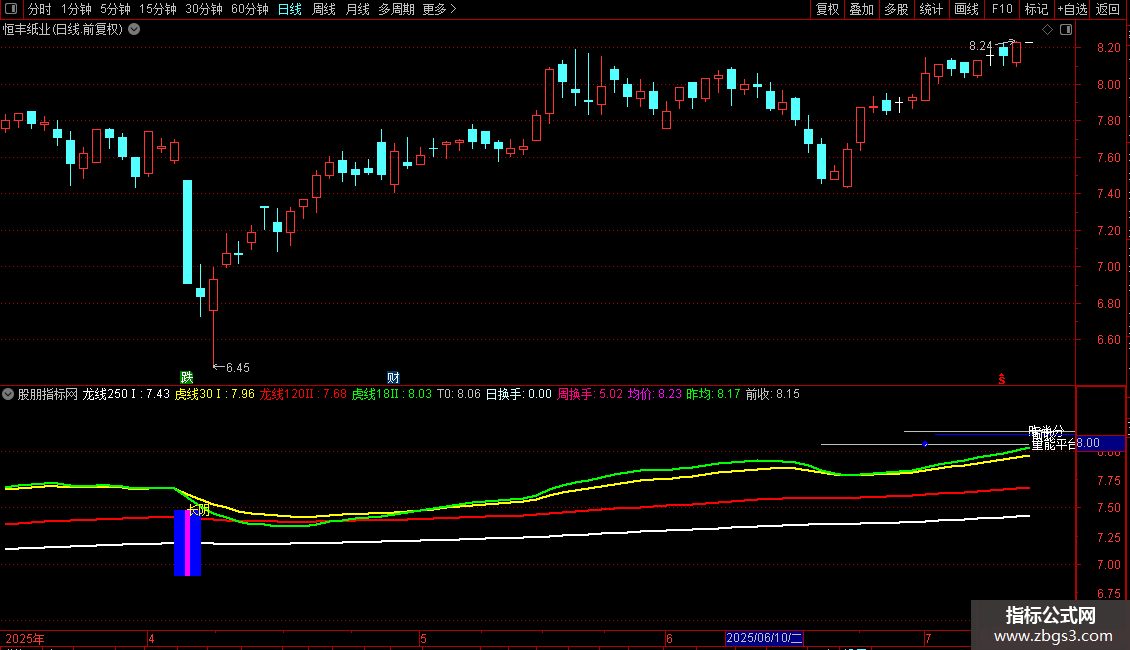Toggle the side panel icon at chart top-right
Screen dimensions: 1130x650
1066,30
